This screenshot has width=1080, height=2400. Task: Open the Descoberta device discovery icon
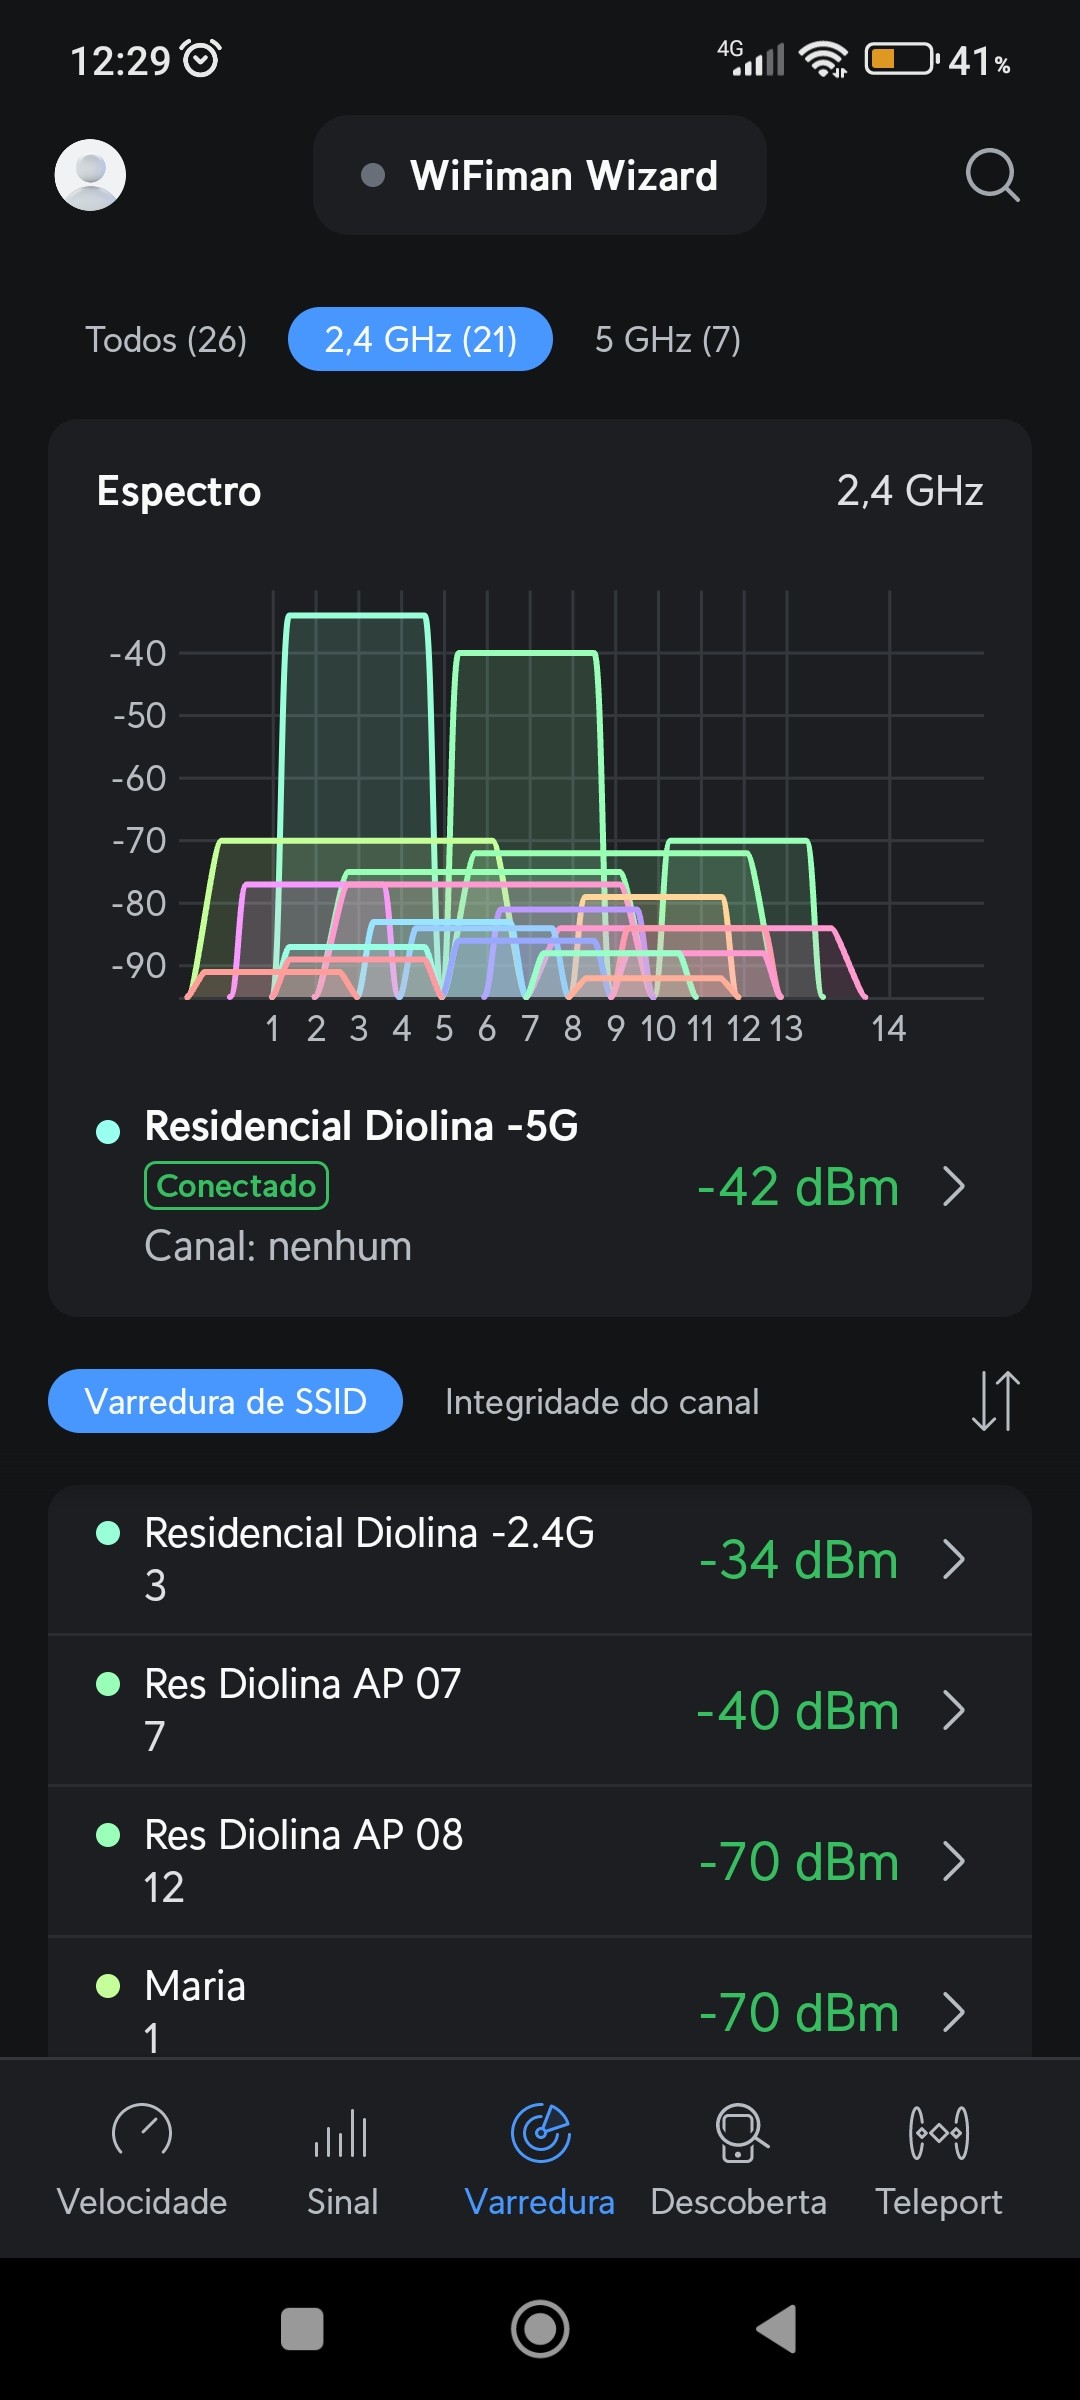(x=739, y=2133)
